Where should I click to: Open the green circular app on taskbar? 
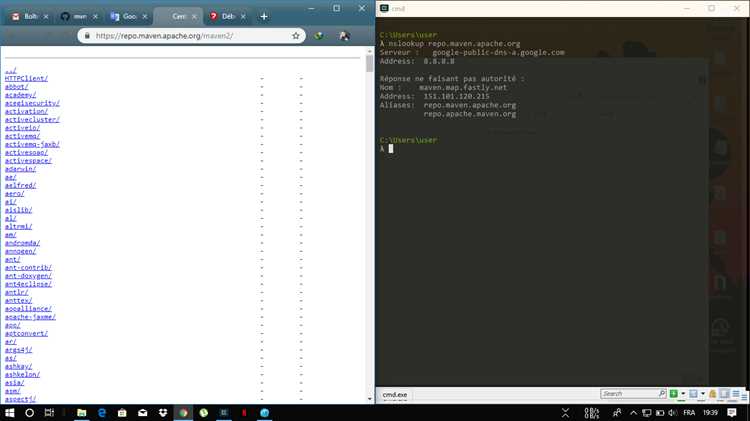pyautogui.click(x=204, y=412)
